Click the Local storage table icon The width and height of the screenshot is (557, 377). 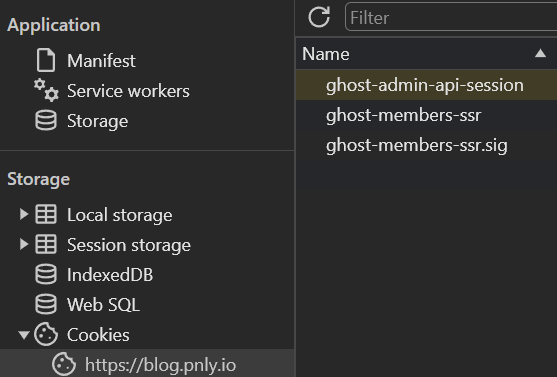point(46,214)
